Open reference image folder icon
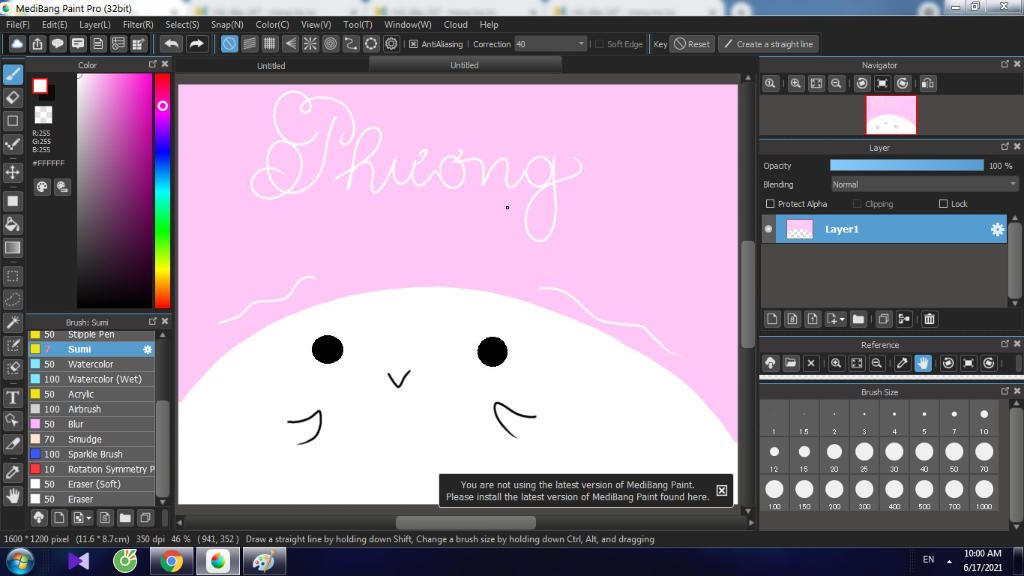The image size is (1024, 576). coord(791,363)
